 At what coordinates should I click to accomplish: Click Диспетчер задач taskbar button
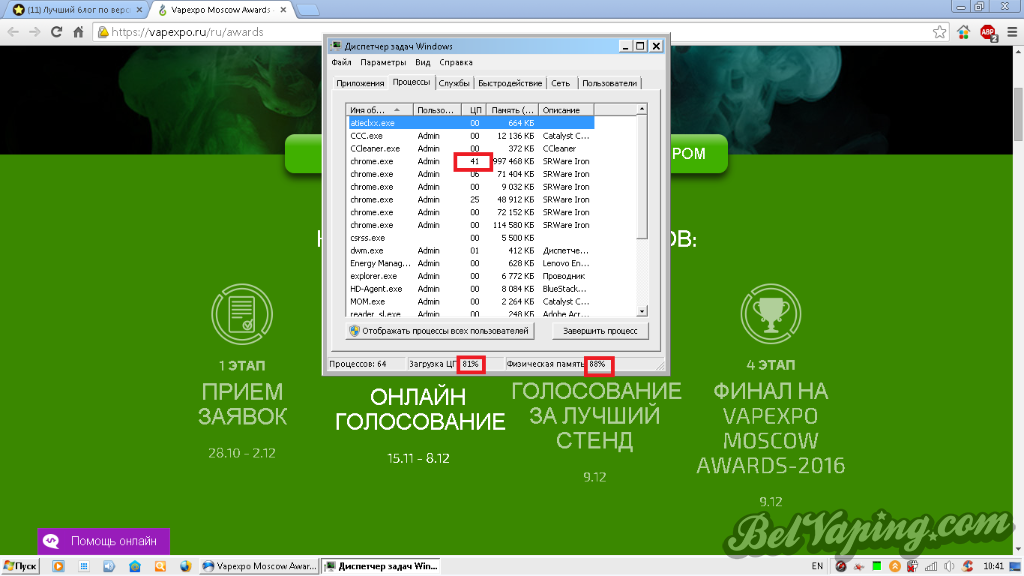click(x=381, y=566)
